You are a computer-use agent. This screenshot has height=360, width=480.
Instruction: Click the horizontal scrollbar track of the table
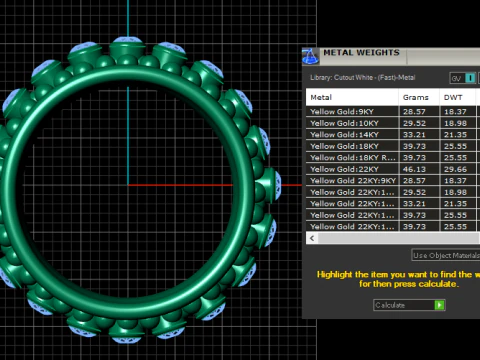(x=399, y=238)
